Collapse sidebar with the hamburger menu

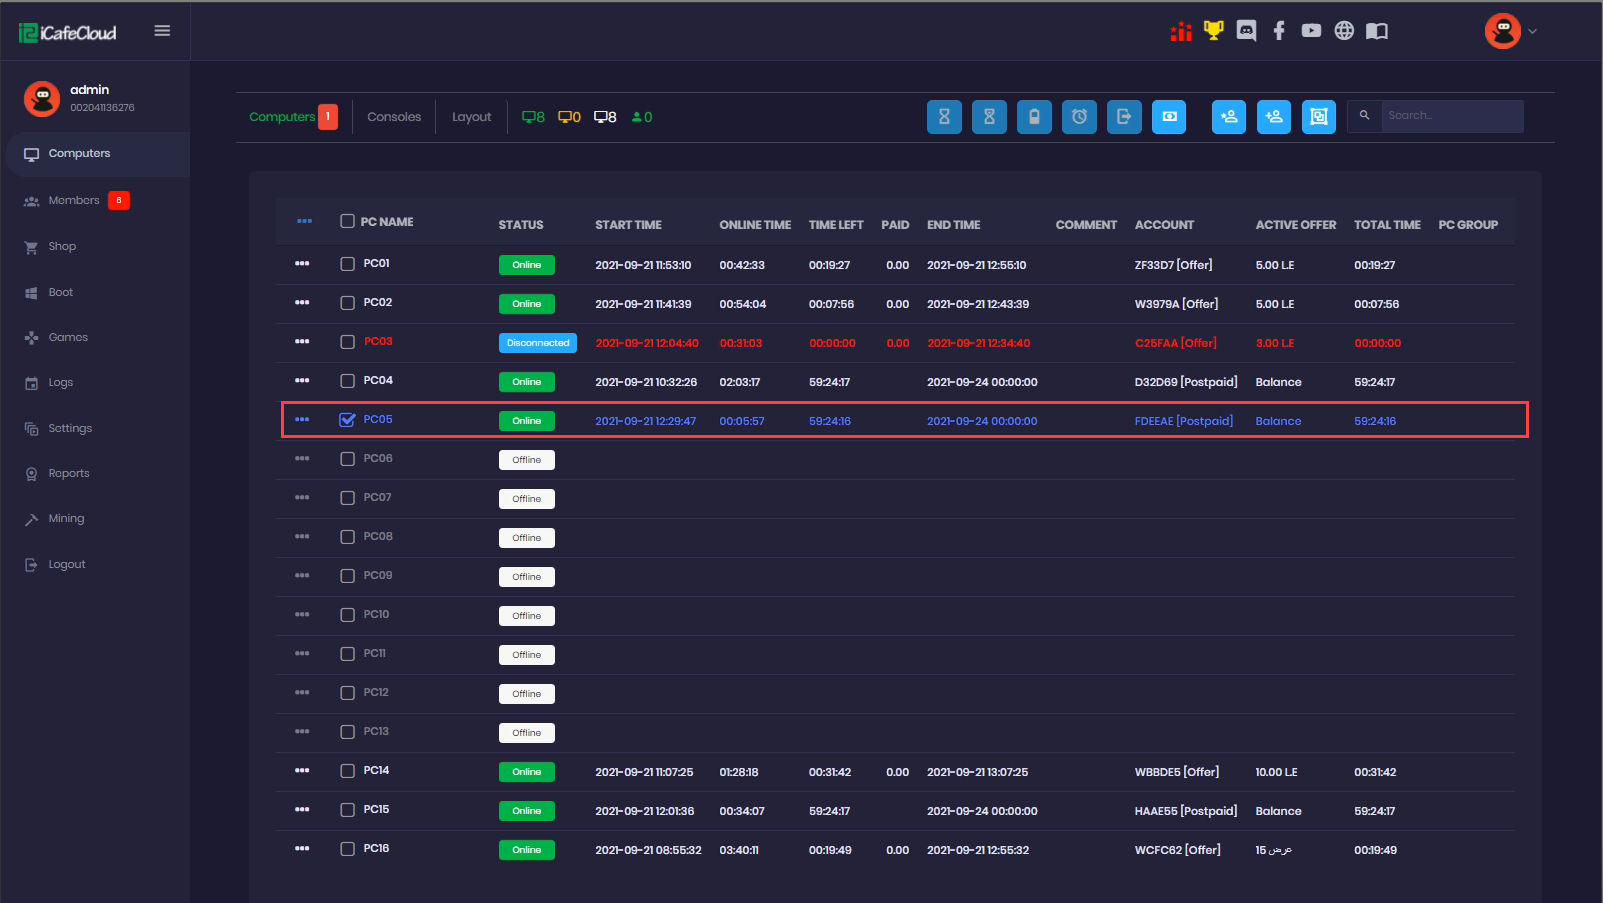[162, 31]
